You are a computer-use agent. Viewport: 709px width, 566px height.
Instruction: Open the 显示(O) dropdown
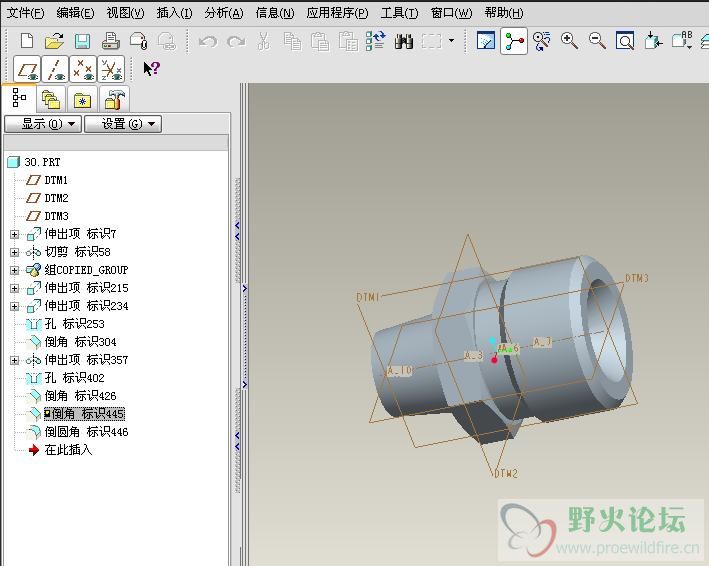pyautogui.click(x=43, y=124)
